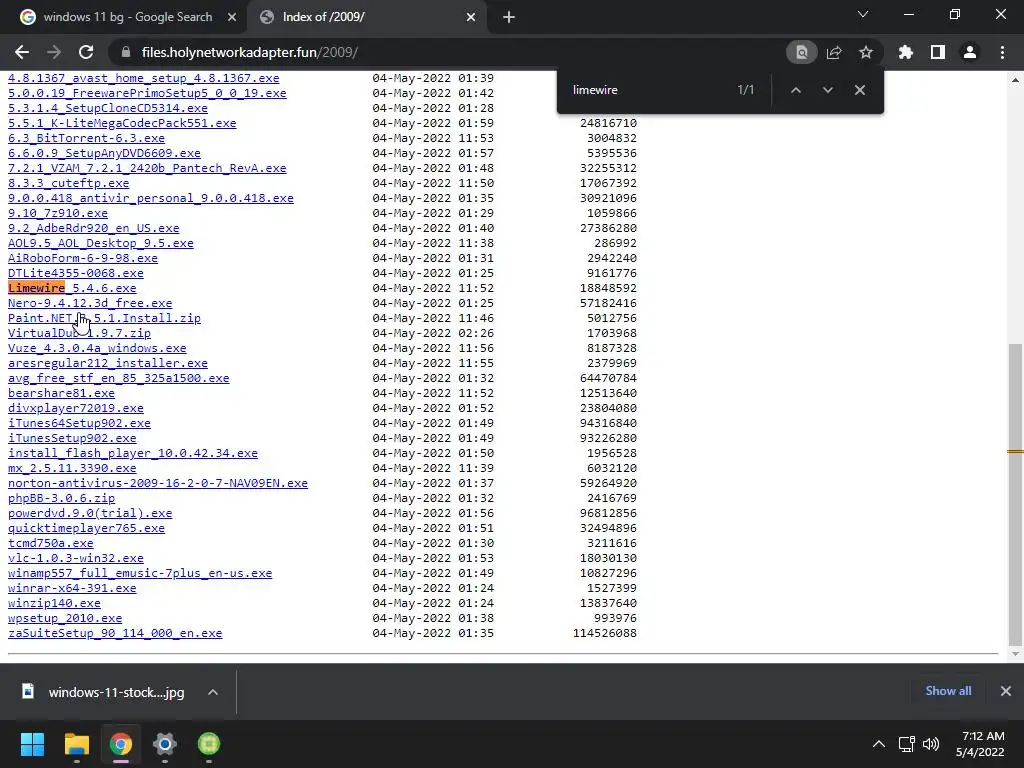1024x768 pixels.
Task: Click phpBB-3.0.6.zip link
Action: [x=61, y=498]
